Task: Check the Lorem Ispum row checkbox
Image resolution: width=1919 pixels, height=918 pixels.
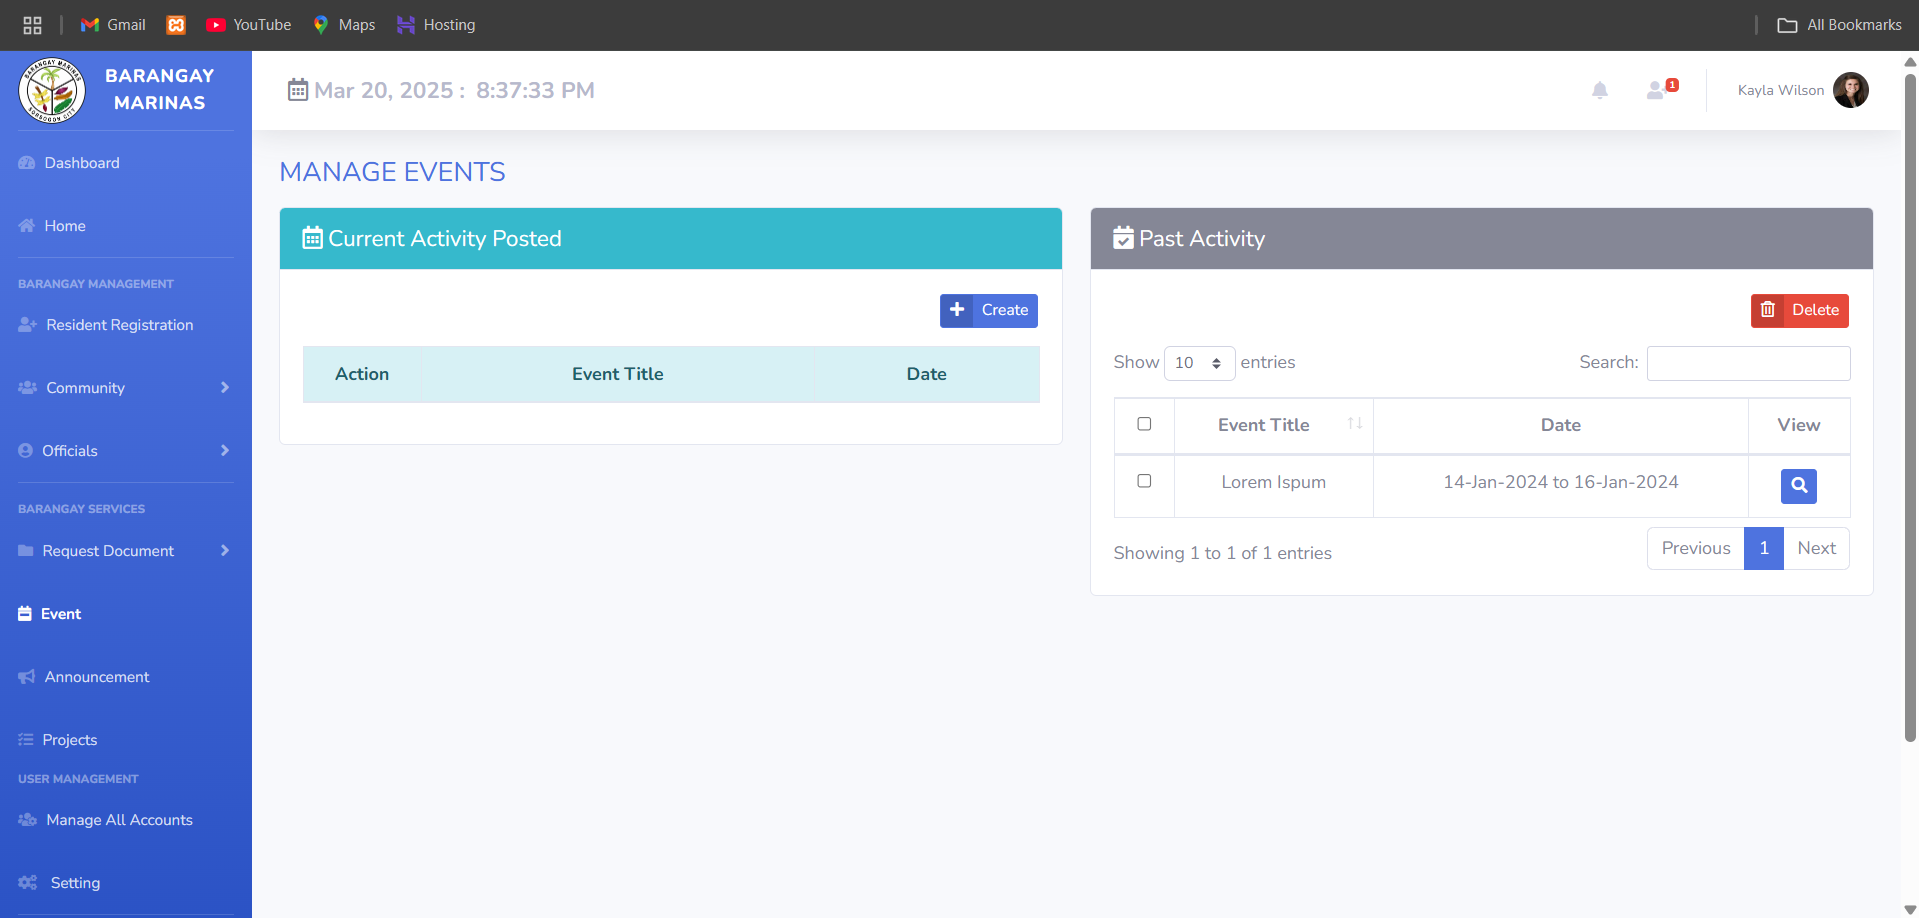Action: tap(1144, 481)
